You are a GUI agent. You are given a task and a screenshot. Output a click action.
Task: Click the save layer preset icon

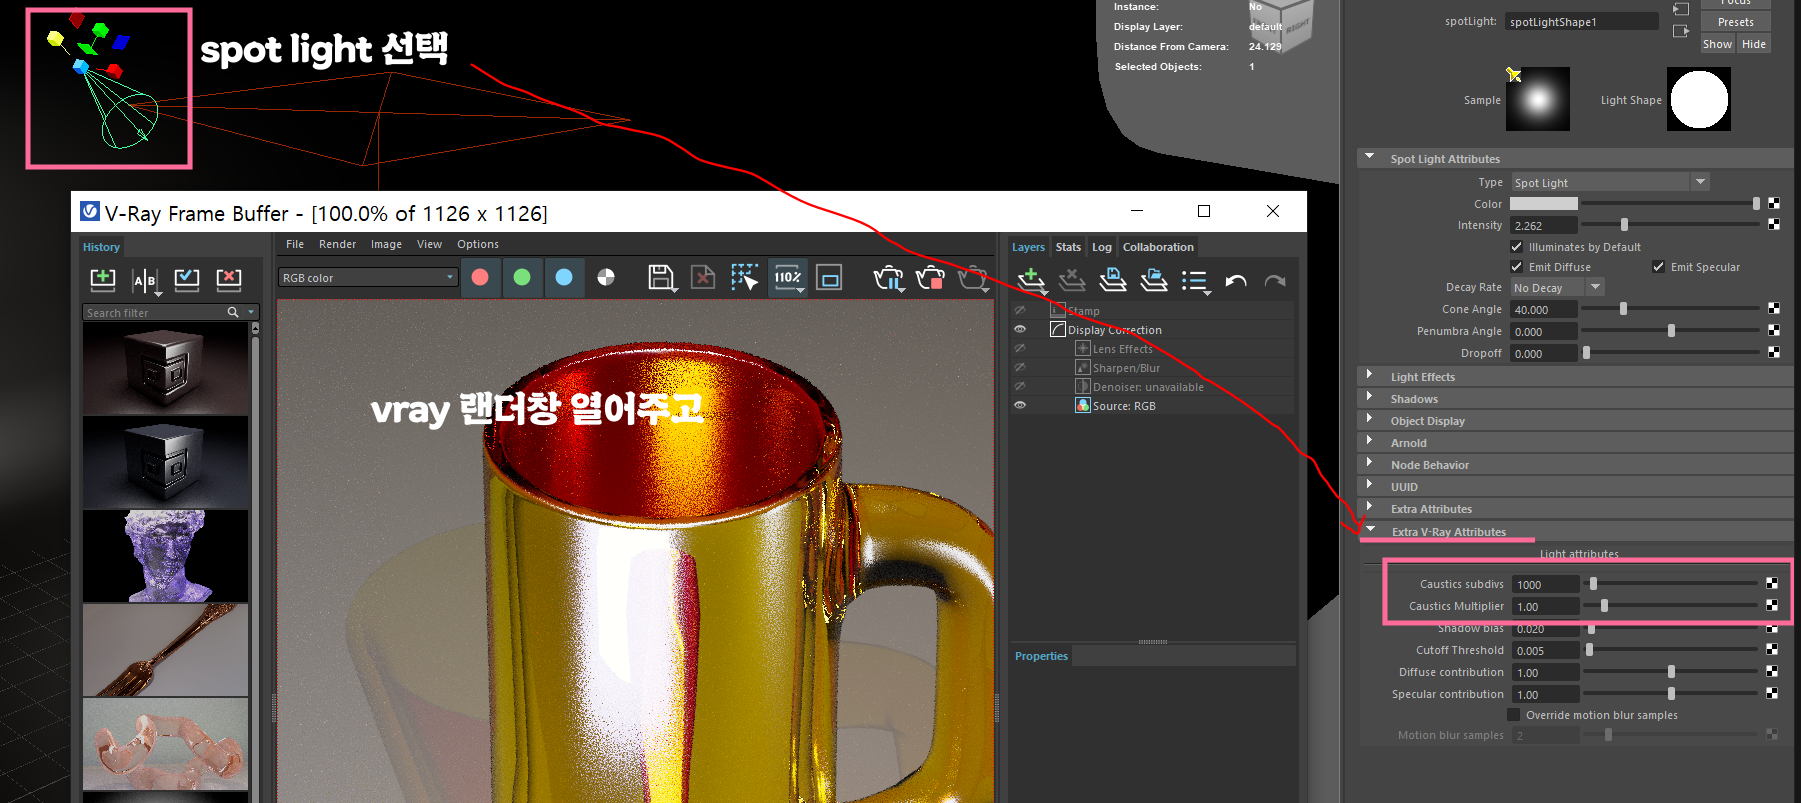click(x=1113, y=280)
